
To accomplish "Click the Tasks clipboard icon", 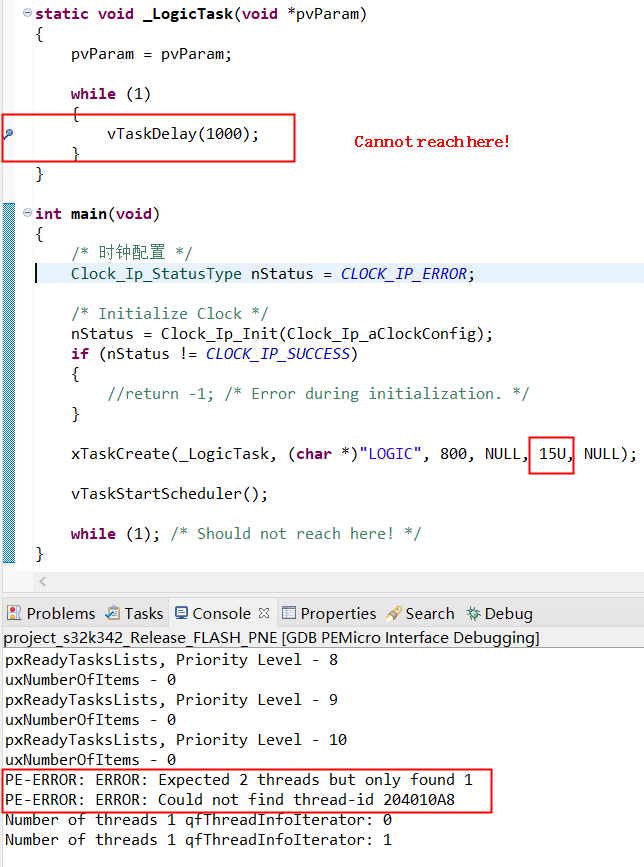I will pos(113,613).
